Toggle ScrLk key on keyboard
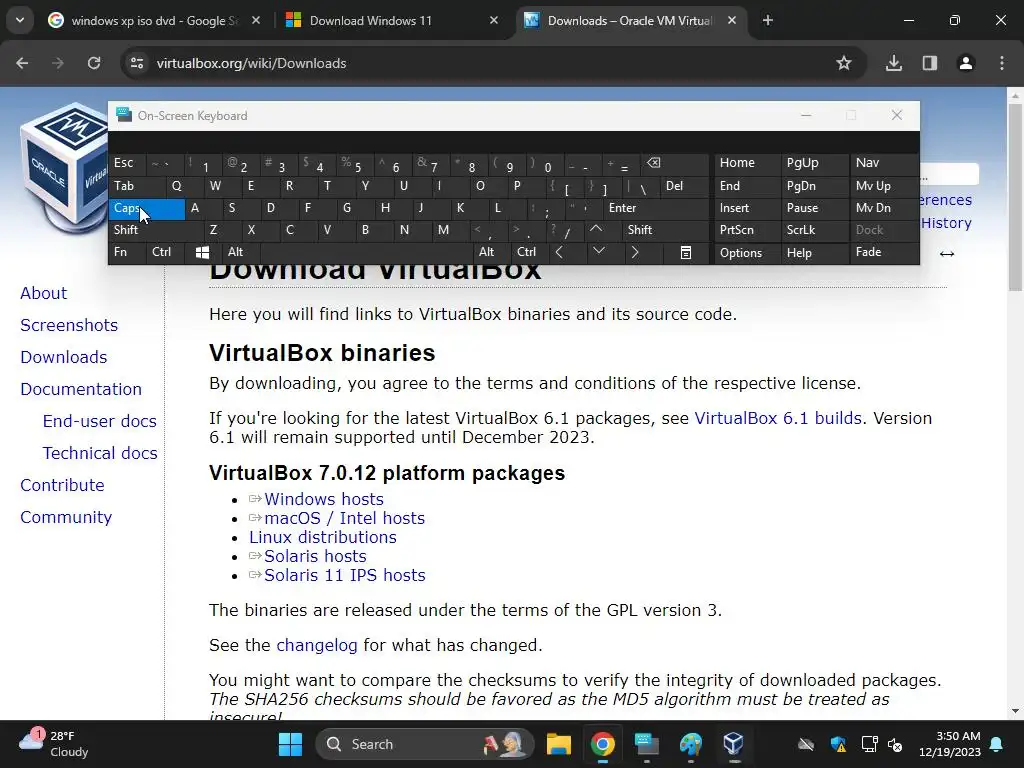The width and height of the screenshot is (1024, 768). coord(814,230)
